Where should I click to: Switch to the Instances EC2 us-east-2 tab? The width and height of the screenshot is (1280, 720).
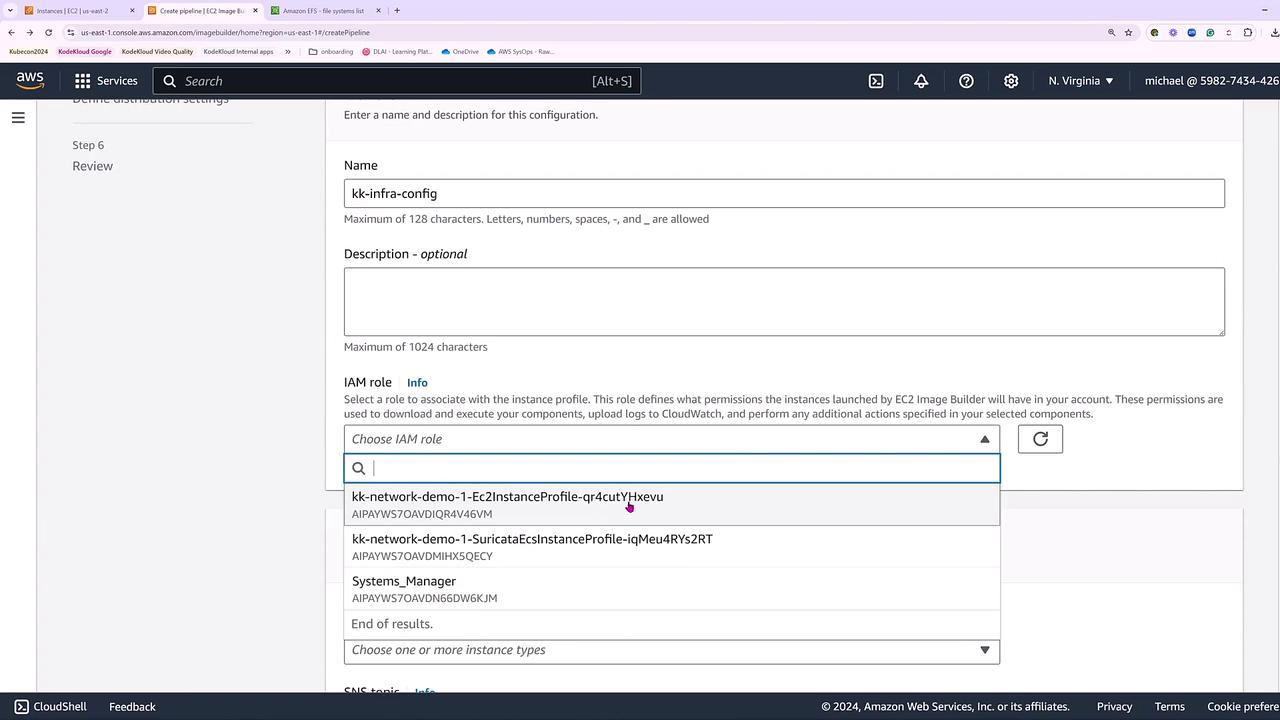pos(80,11)
